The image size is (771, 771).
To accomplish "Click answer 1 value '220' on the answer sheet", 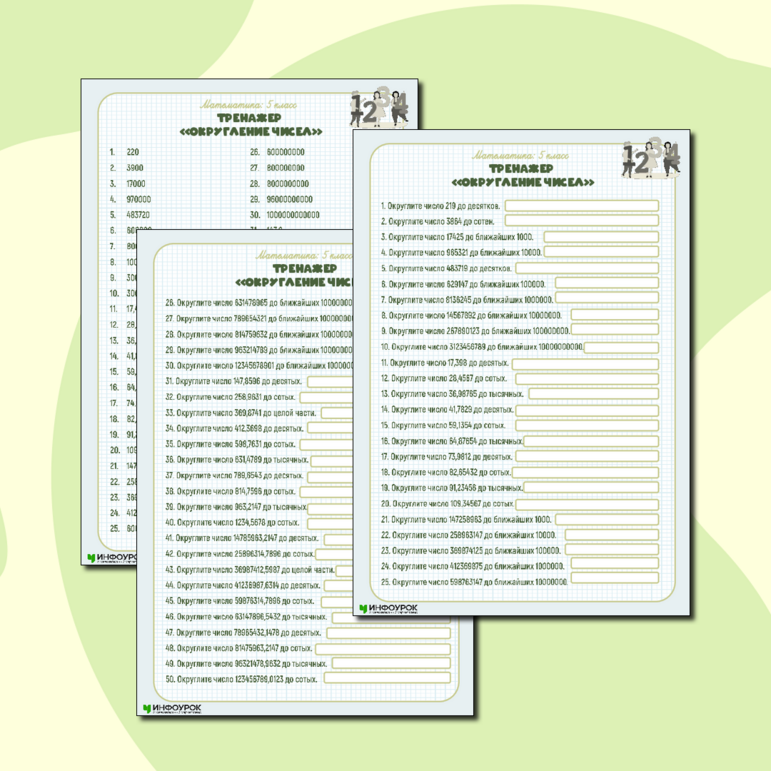I will (132, 152).
